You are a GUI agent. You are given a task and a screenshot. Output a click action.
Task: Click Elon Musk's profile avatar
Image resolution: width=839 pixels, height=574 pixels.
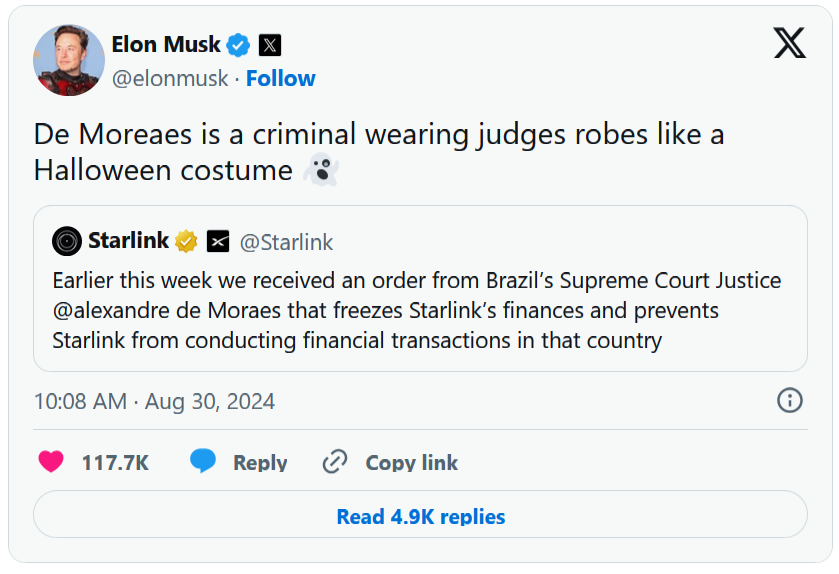click(69, 60)
